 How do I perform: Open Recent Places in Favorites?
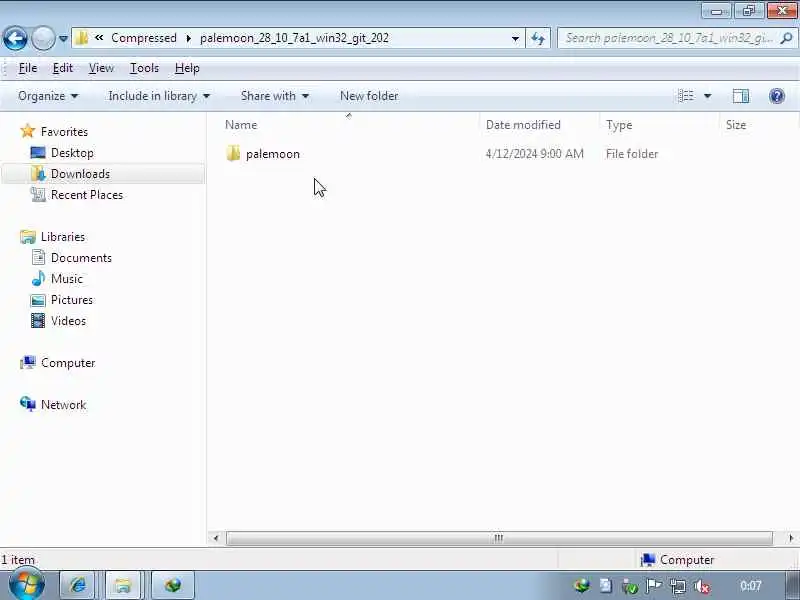pos(87,195)
